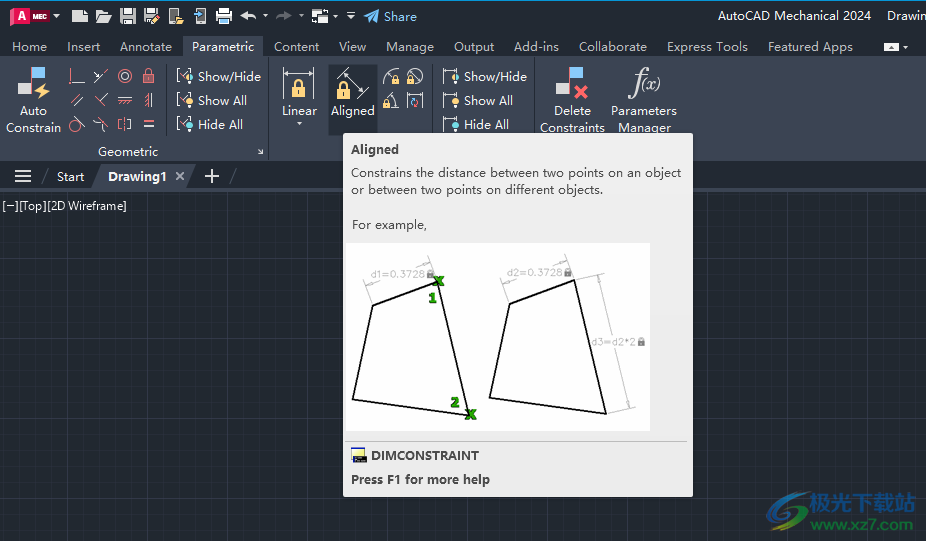Image resolution: width=926 pixels, height=541 pixels.
Task: Open ribbon minimize options dropdown
Action: pos(905,47)
